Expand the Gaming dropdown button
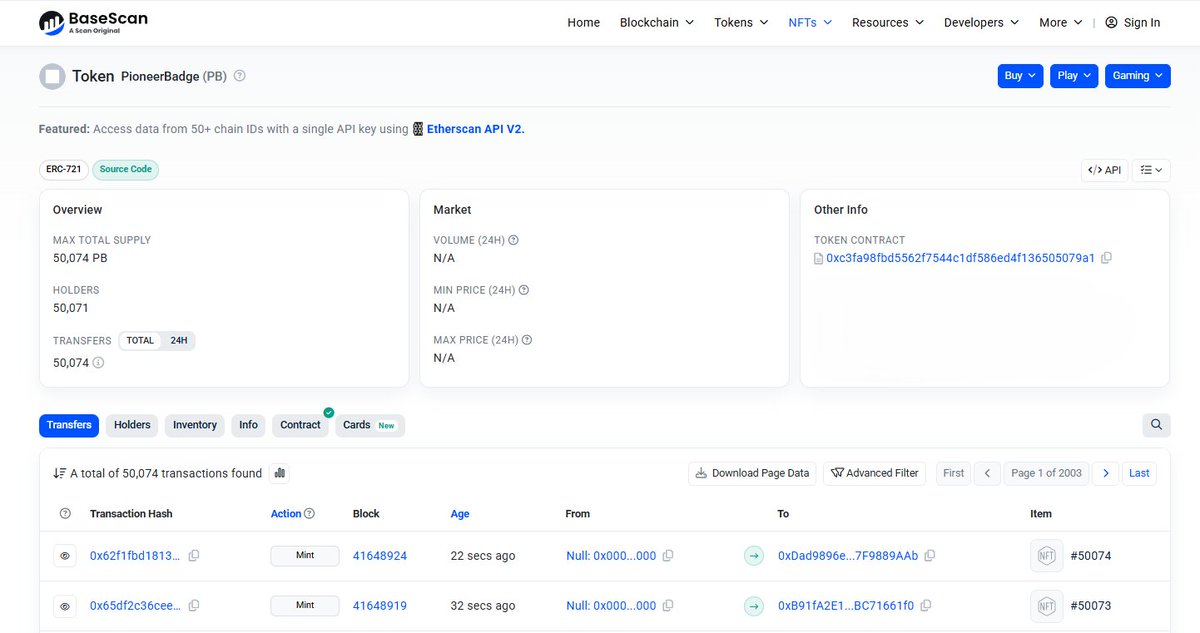Image resolution: width=1200 pixels, height=633 pixels. point(1137,75)
